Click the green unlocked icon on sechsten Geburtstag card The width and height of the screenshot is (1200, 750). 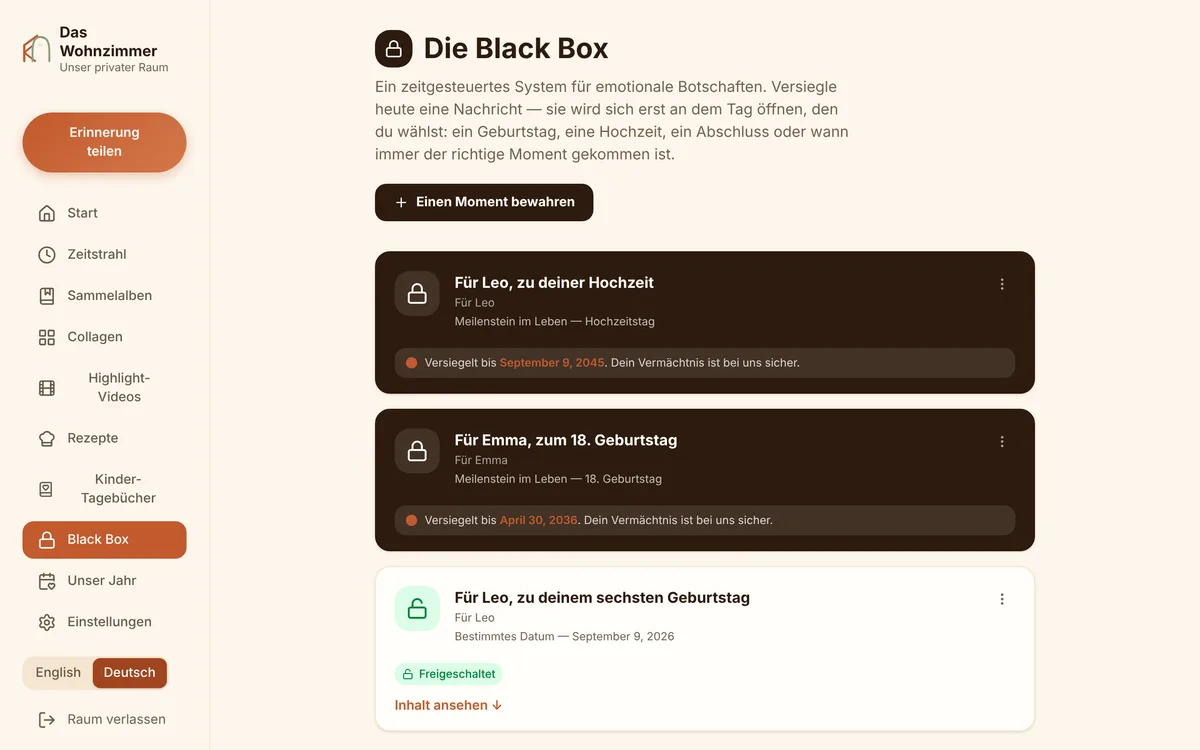coord(417,608)
